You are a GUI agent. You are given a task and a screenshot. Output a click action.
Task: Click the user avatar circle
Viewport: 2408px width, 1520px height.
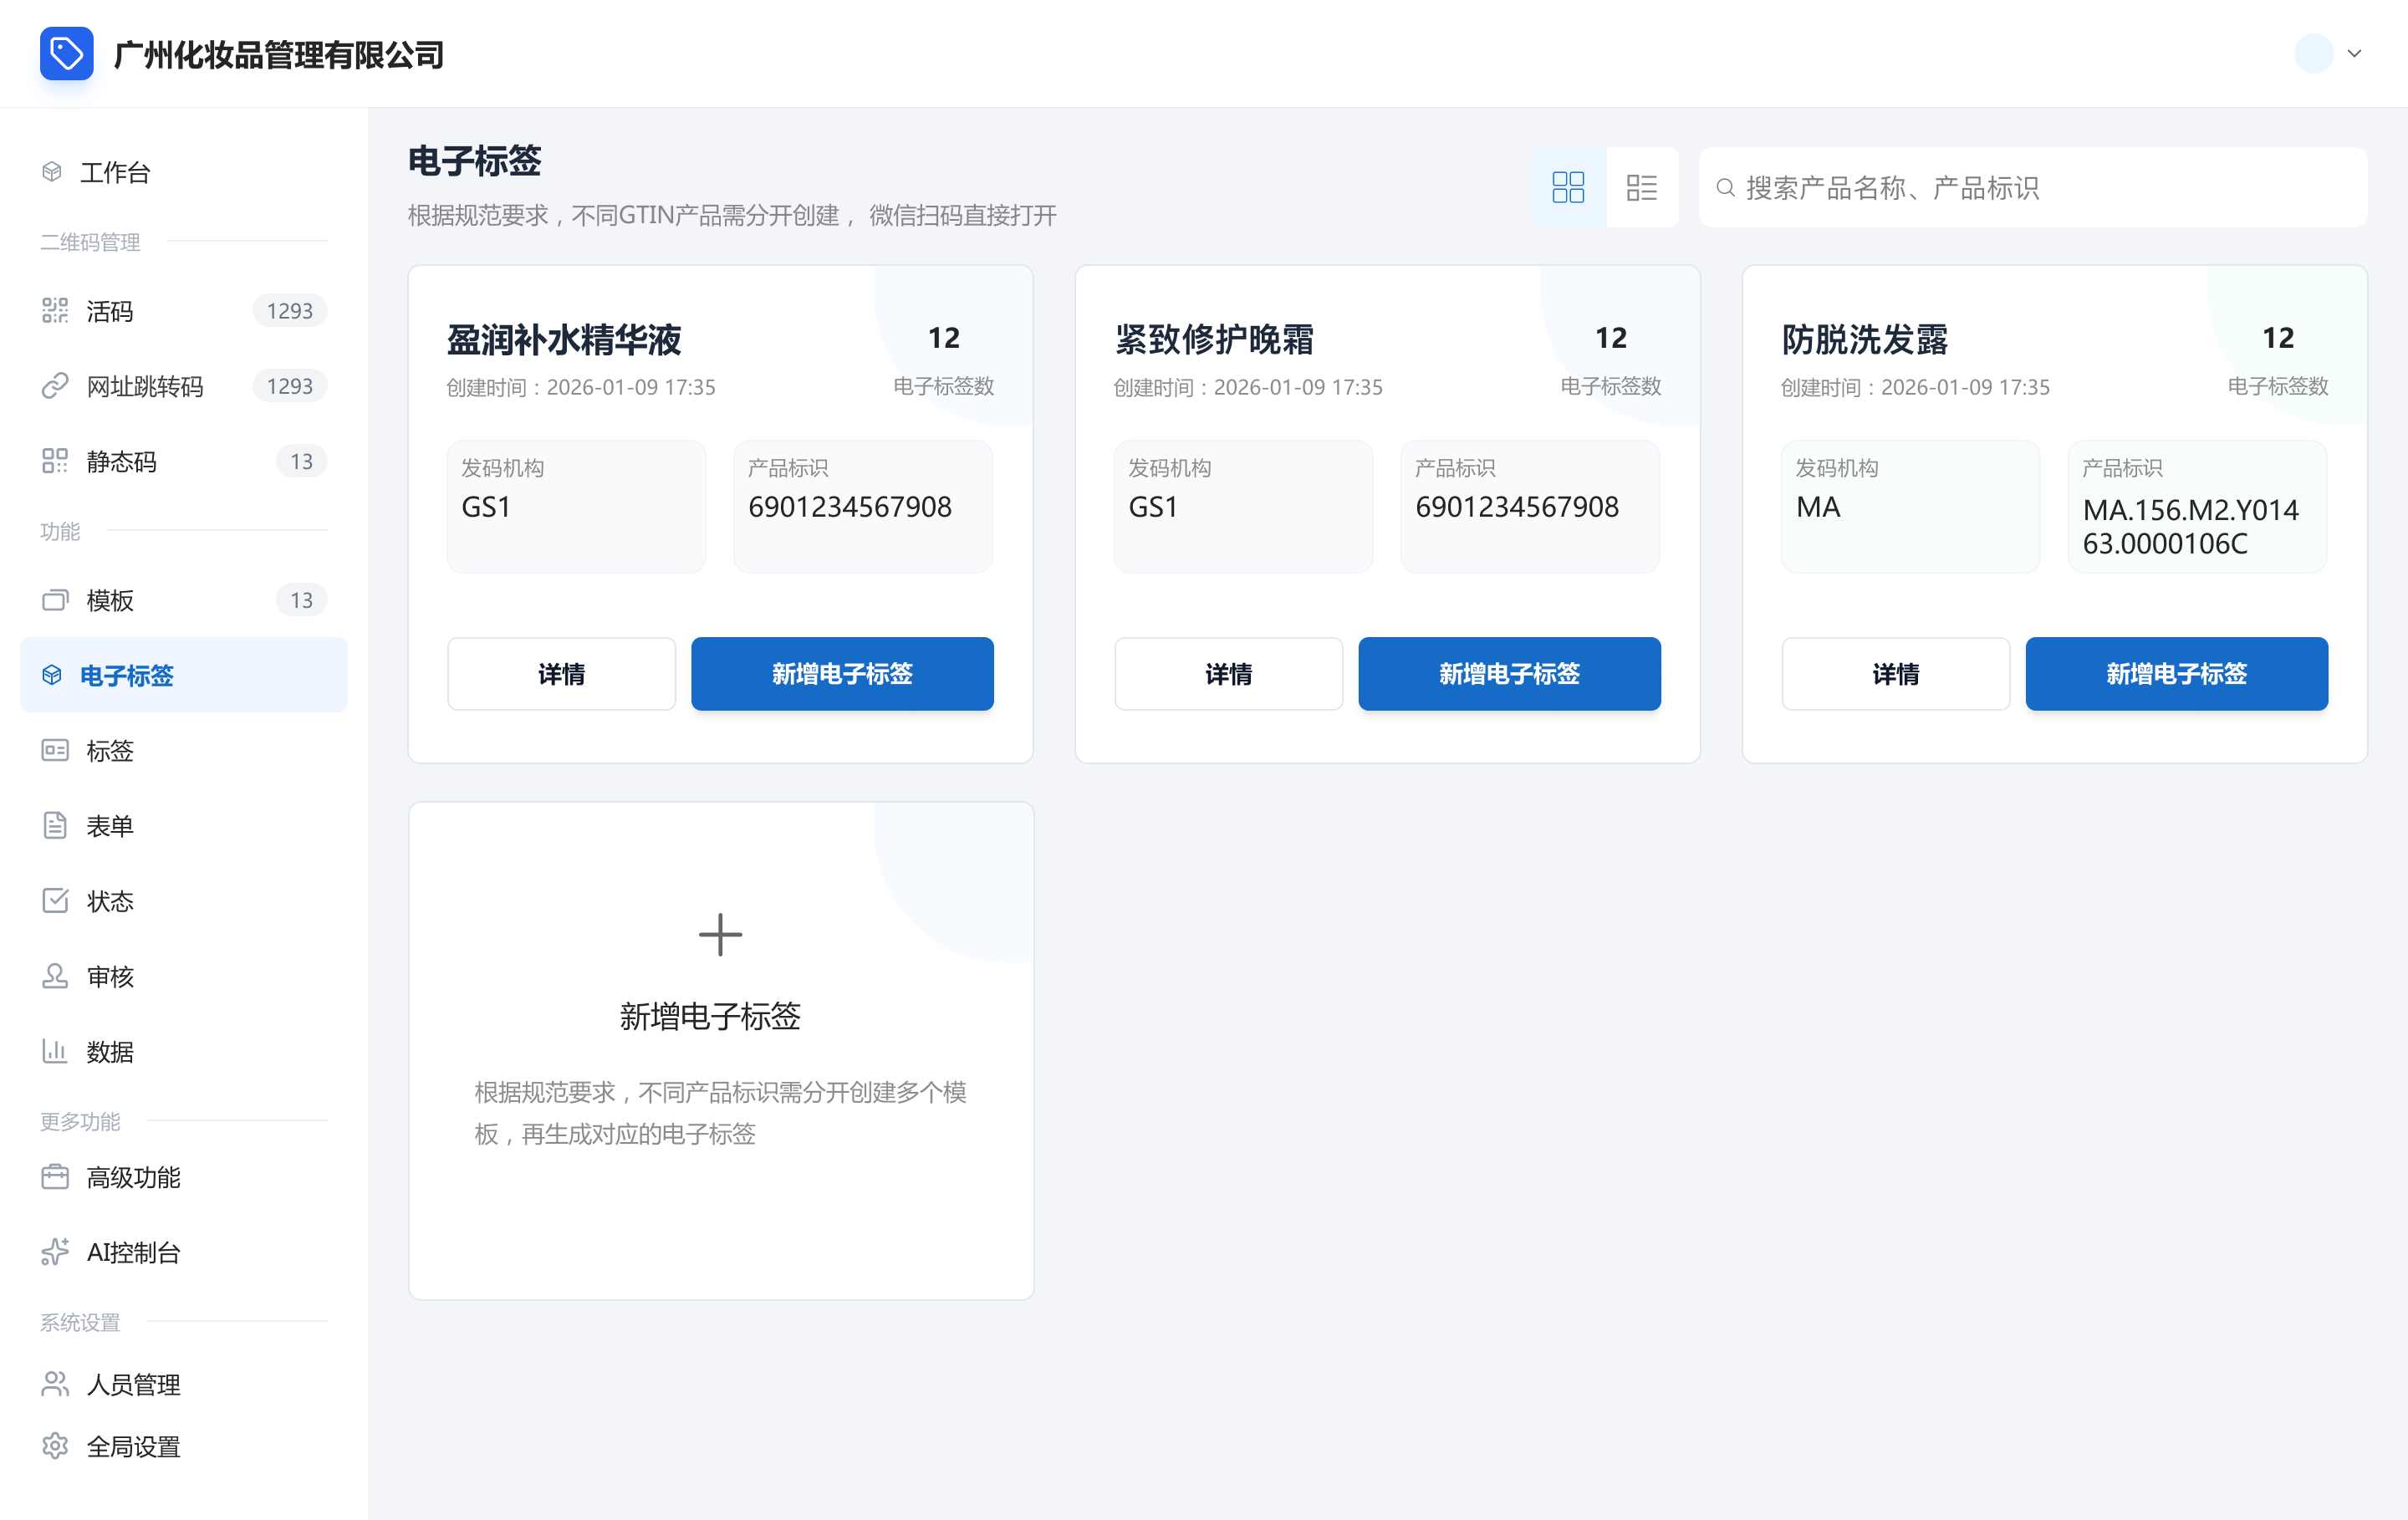pos(2313,54)
